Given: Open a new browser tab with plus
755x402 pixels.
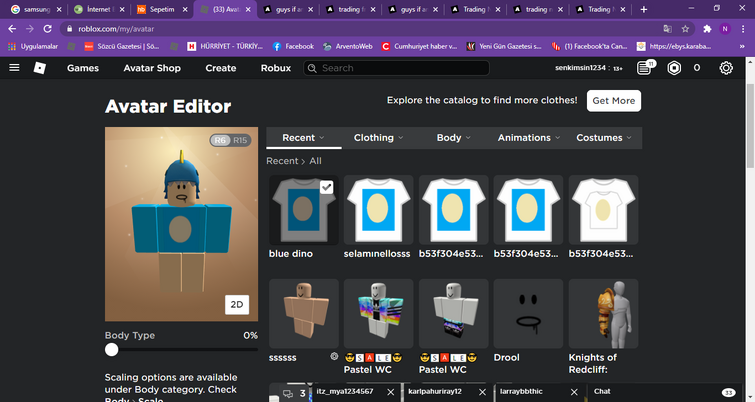Looking at the screenshot, I should click(x=644, y=9).
